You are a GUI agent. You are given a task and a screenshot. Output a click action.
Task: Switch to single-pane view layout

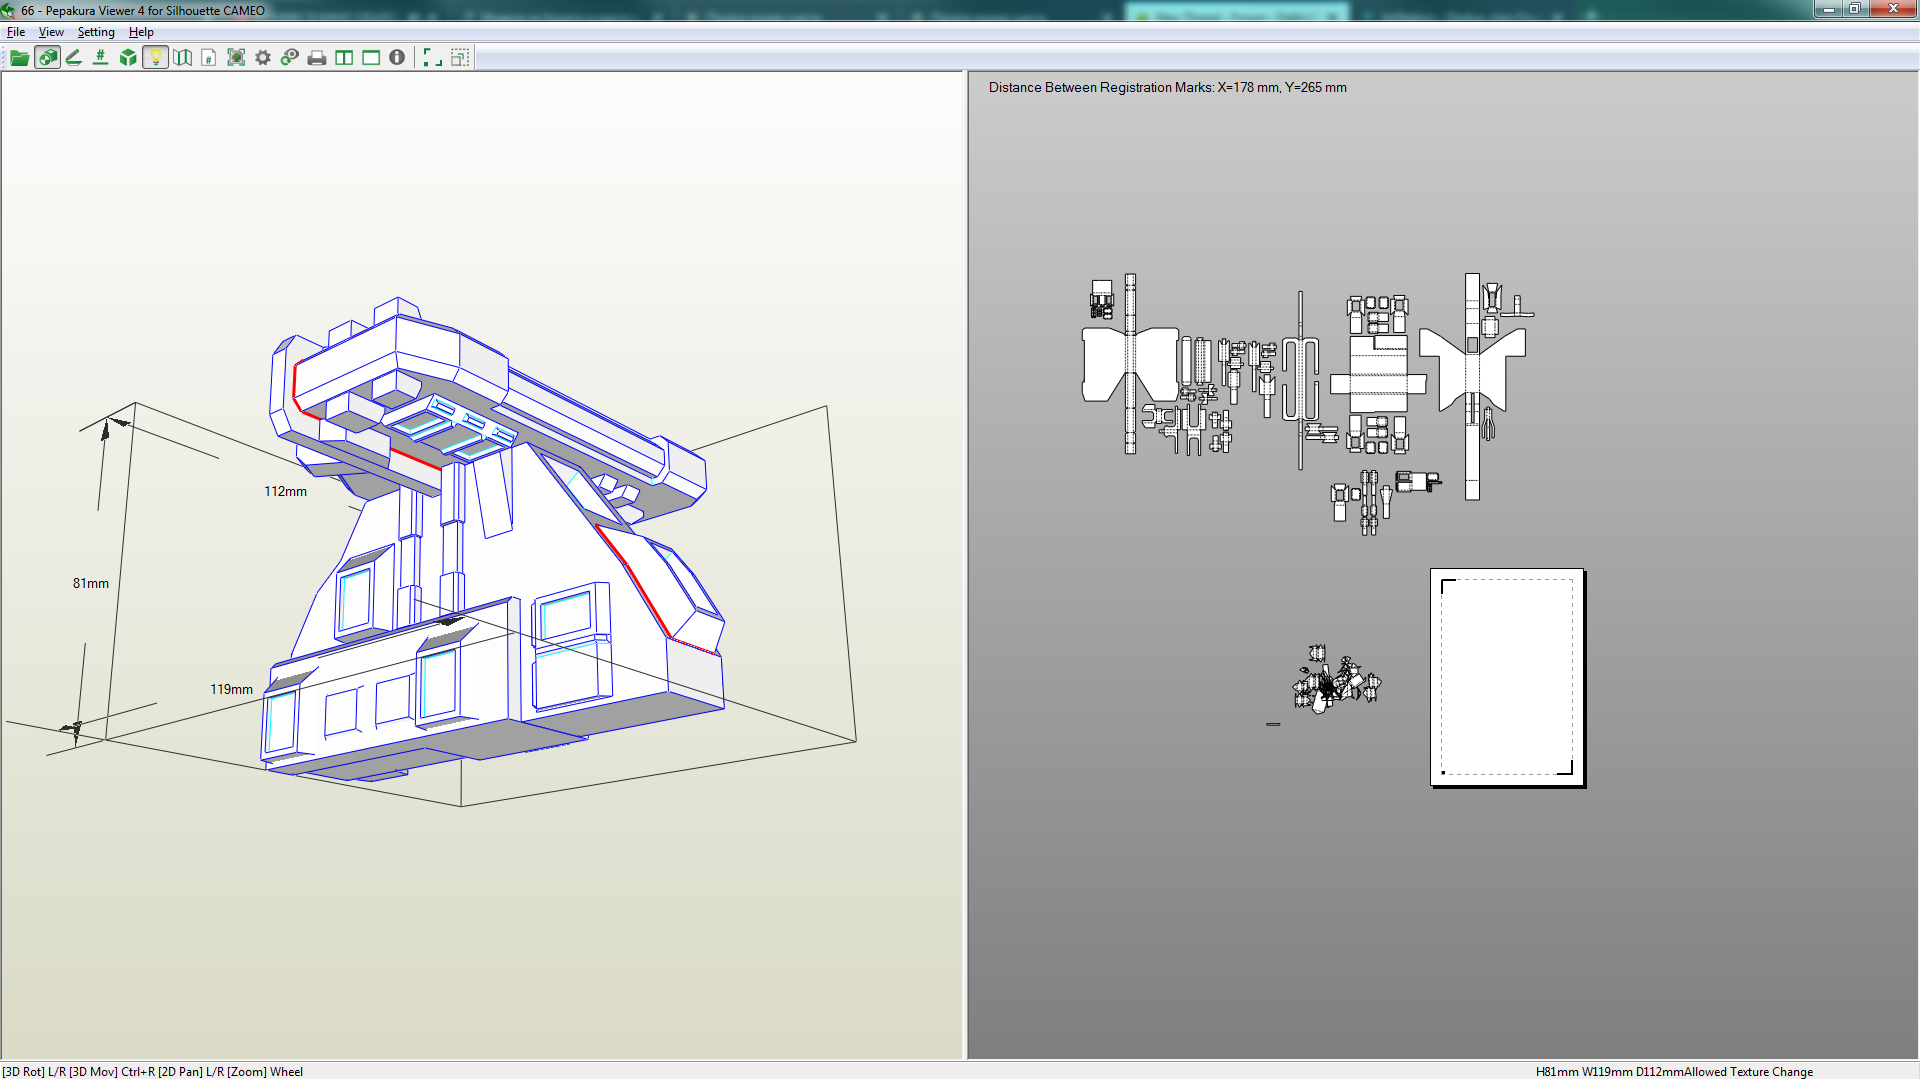[371, 58]
